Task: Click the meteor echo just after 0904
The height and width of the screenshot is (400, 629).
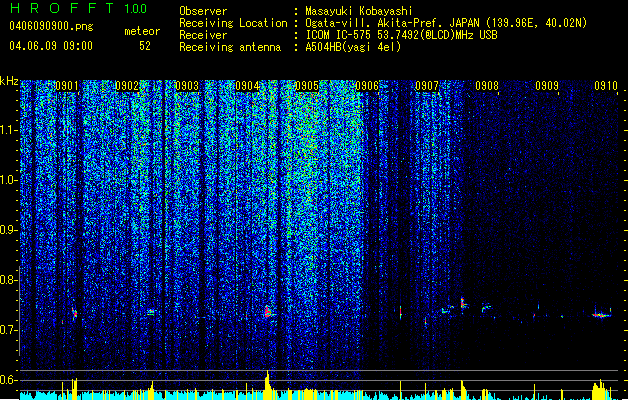Action: click(x=268, y=312)
